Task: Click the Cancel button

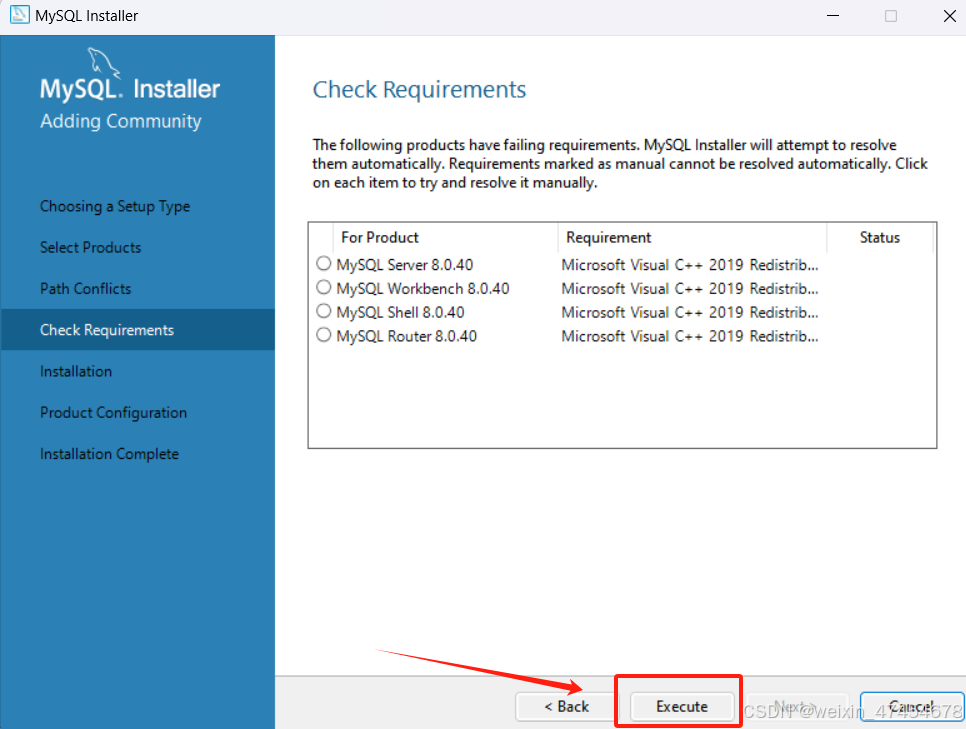Action: coord(912,706)
